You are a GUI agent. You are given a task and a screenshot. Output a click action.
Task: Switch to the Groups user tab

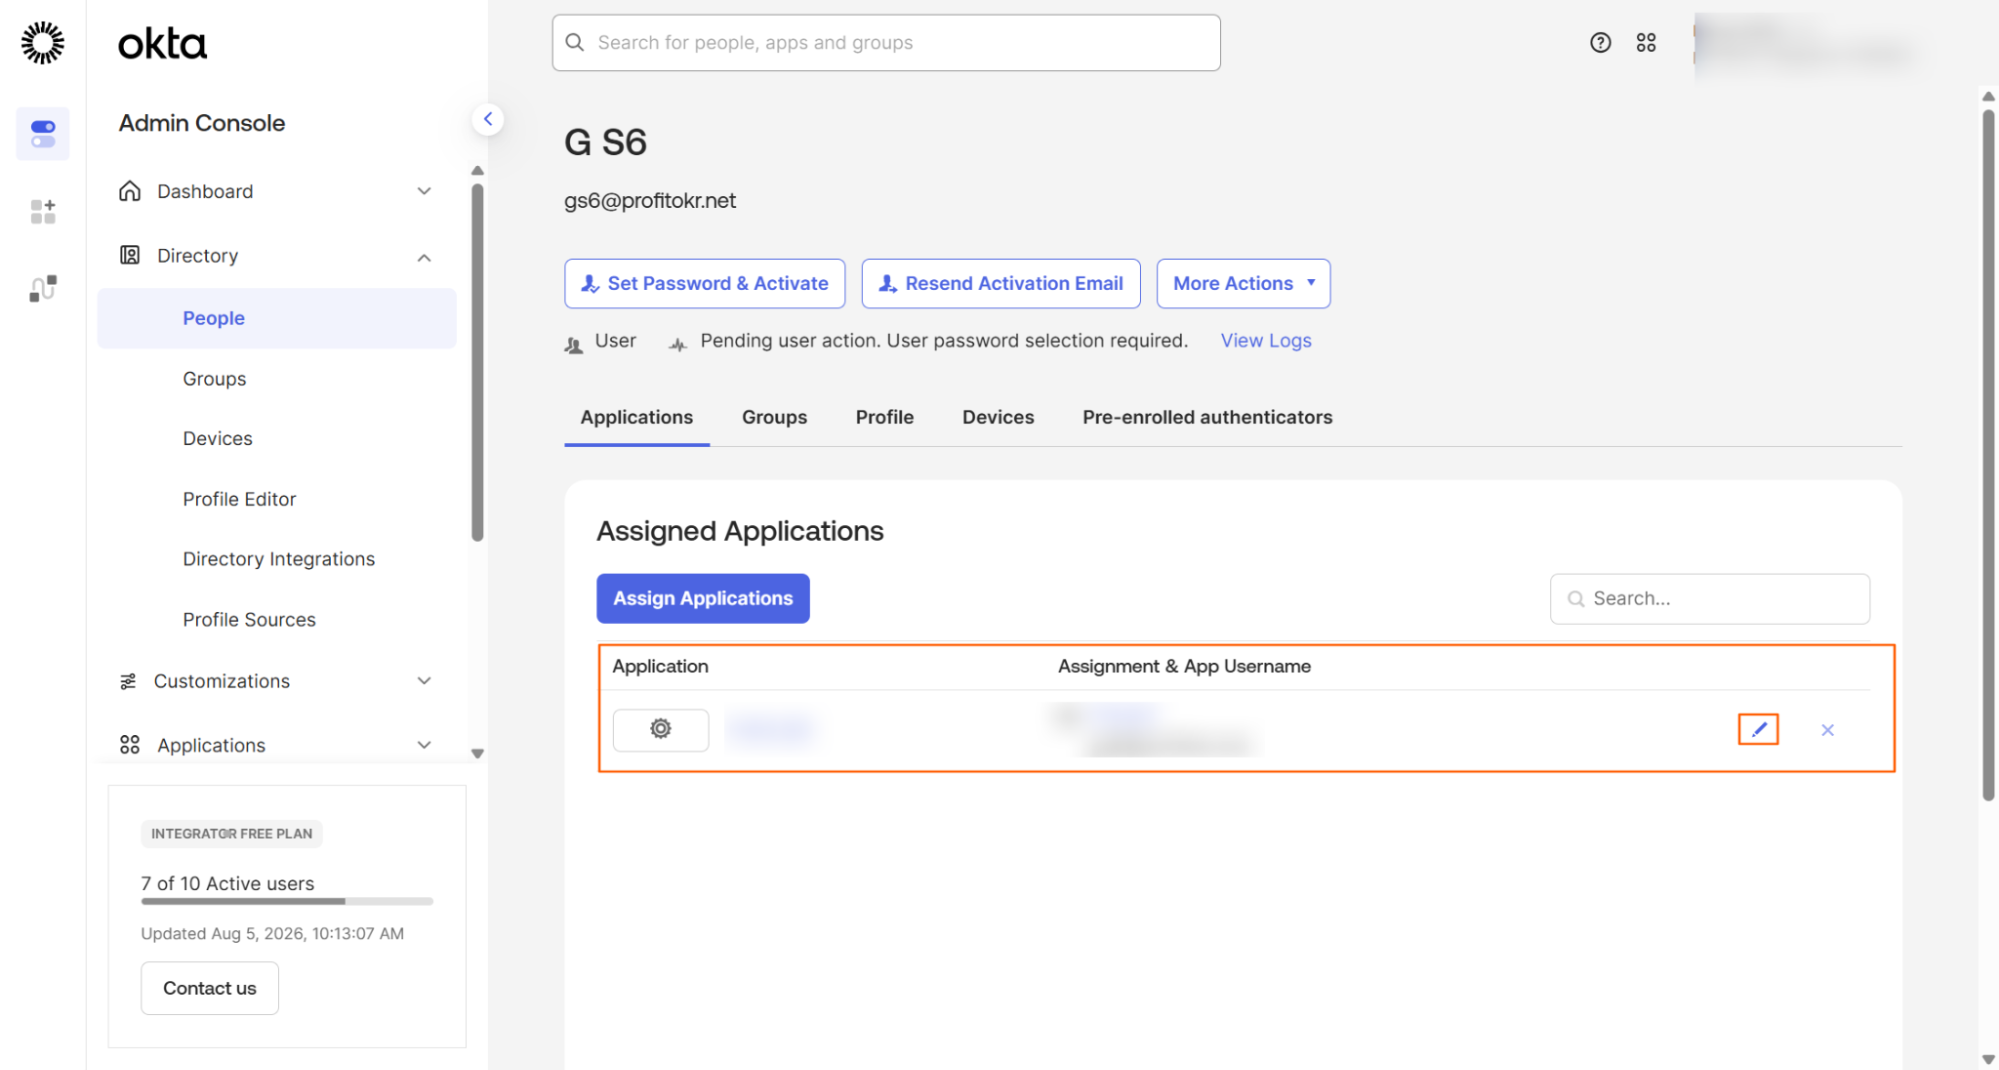774,417
